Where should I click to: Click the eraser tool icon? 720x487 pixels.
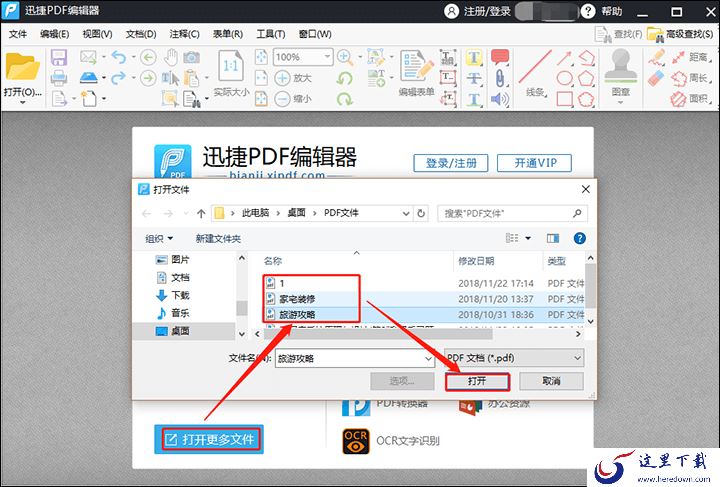click(x=657, y=78)
